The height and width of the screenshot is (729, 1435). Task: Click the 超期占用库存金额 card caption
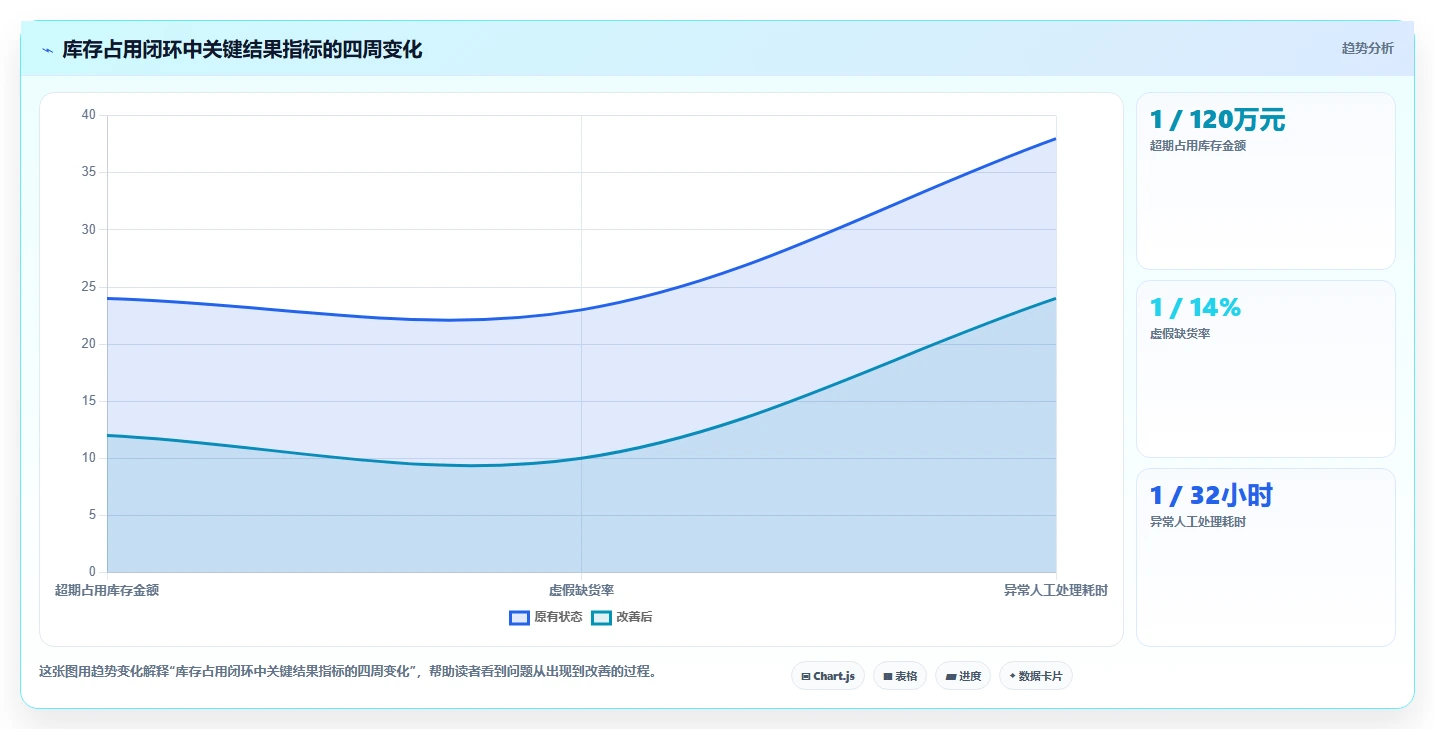coord(1198,146)
